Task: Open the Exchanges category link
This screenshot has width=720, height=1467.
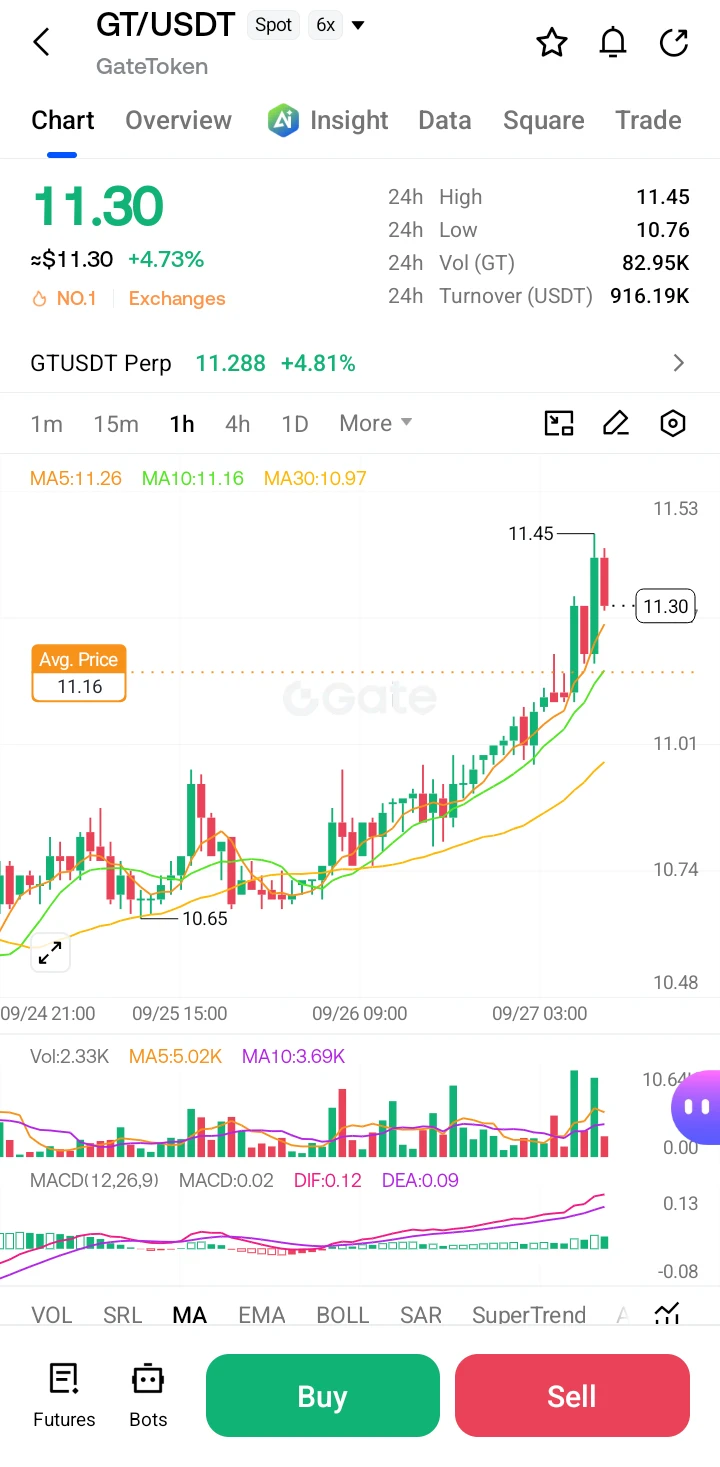Action: (x=177, y=298)
